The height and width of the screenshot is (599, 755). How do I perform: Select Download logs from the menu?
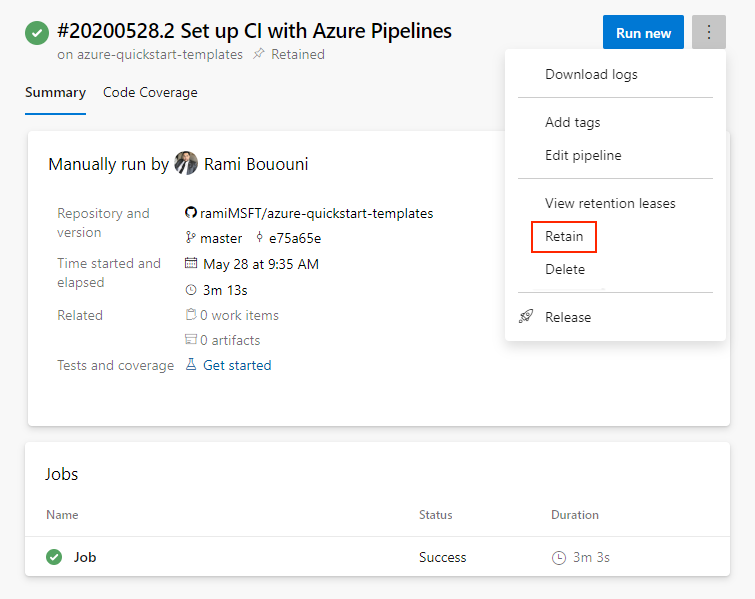tap(591, 74)
